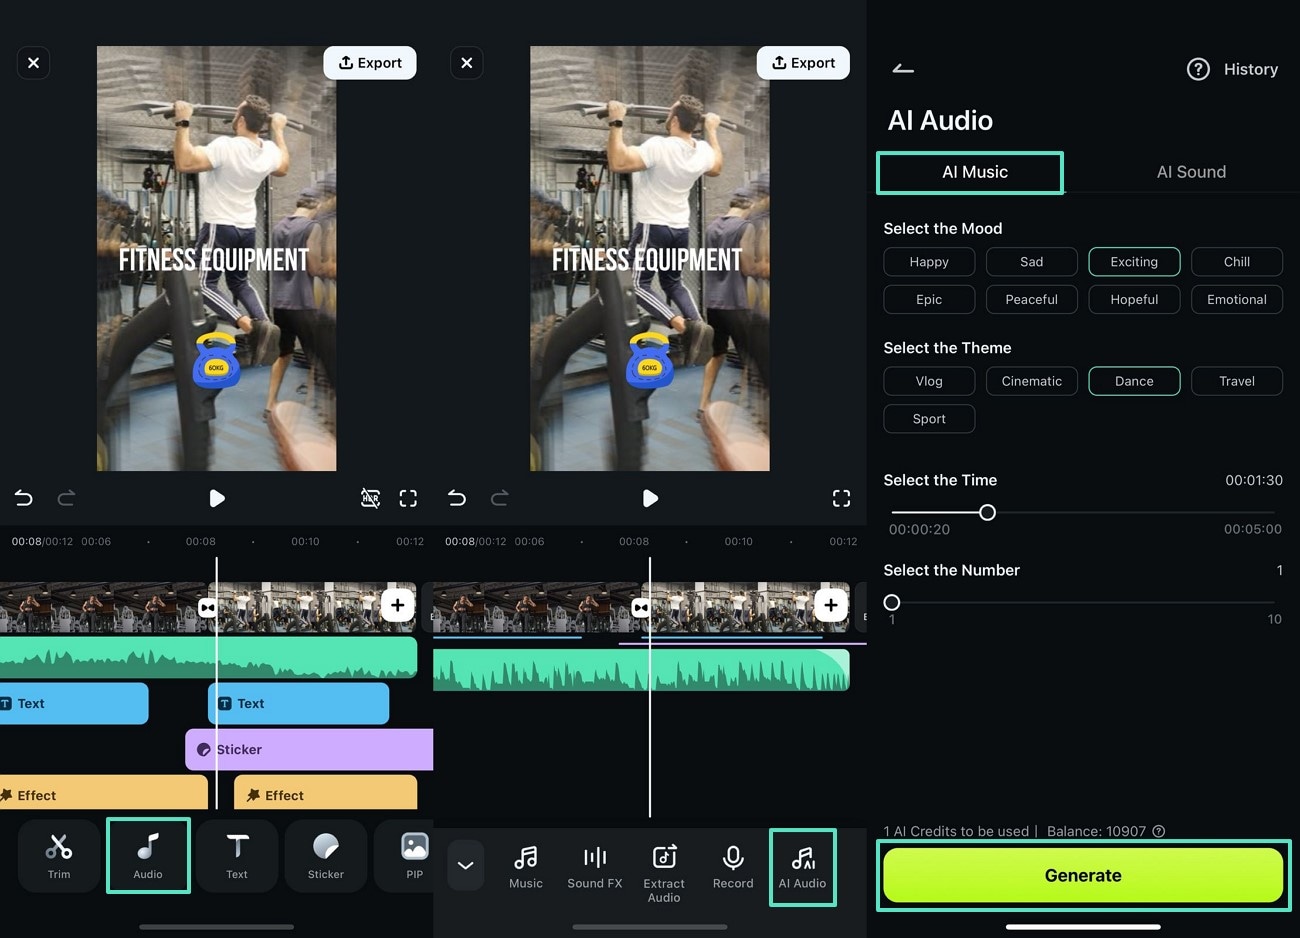Screen dimensions: 1300x938
Task: Play the preview in the middle editor
Action: 650,498
